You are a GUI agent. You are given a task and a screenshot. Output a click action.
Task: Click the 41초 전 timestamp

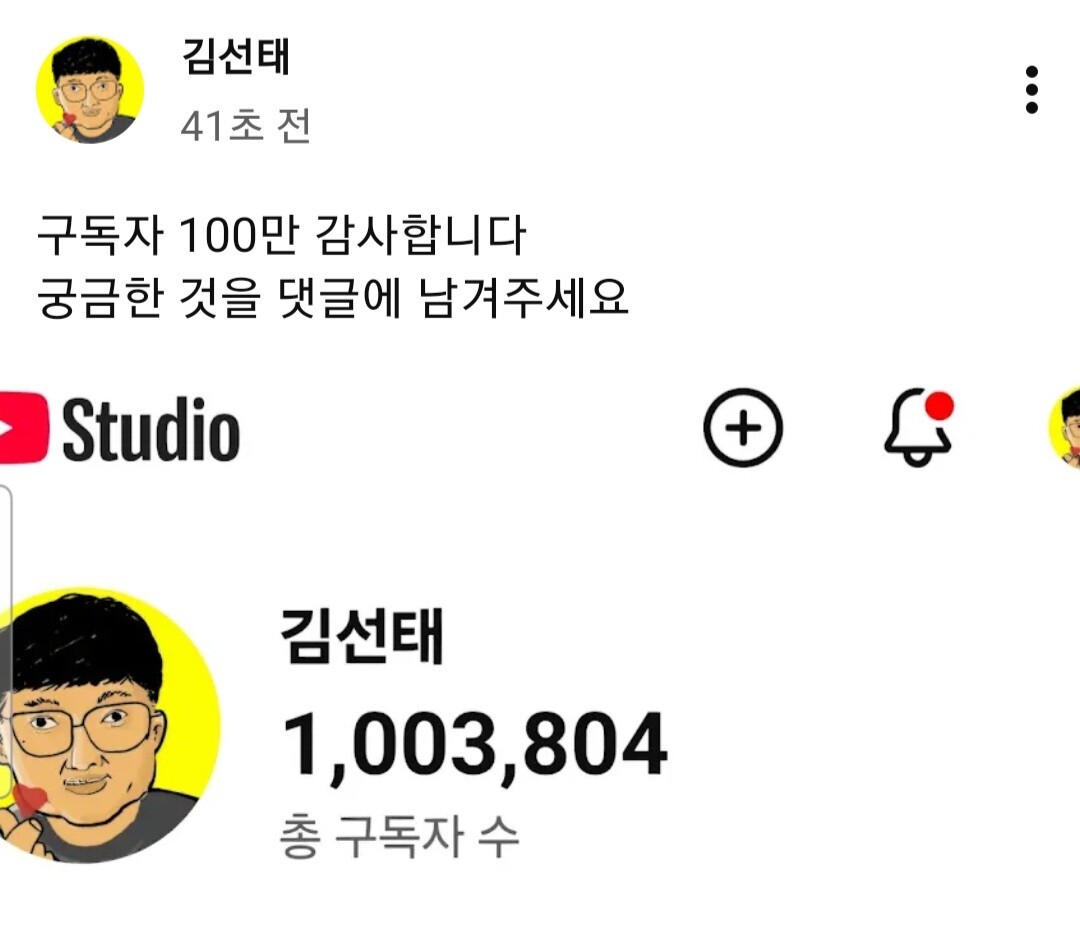(245, 126)
